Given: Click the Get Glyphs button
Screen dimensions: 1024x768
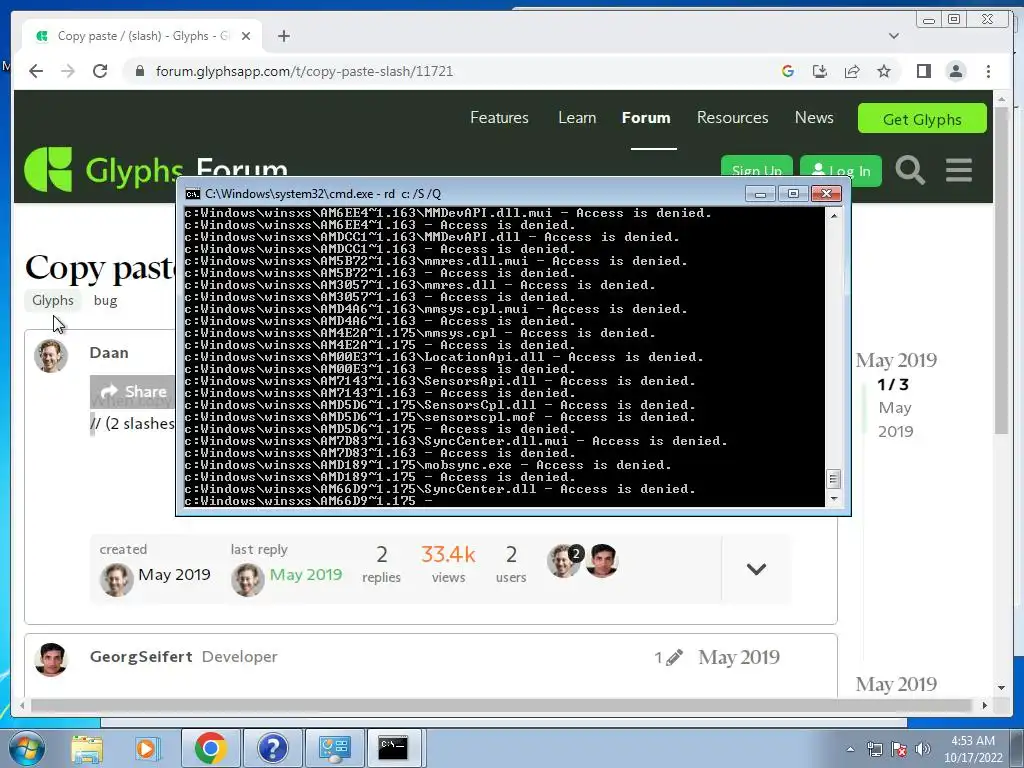Looking at the screenshot, I should coord(922,118).
